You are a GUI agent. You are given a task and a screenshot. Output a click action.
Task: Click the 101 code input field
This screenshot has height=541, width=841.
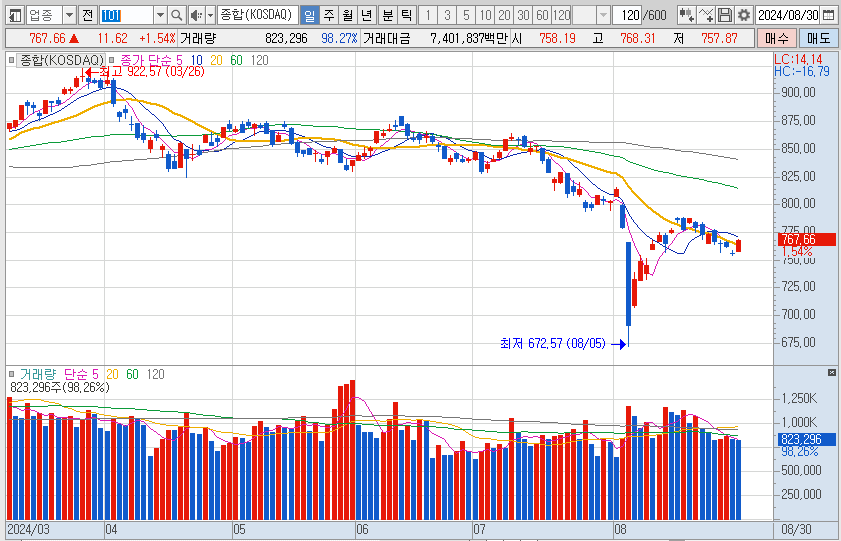point(127,15)
